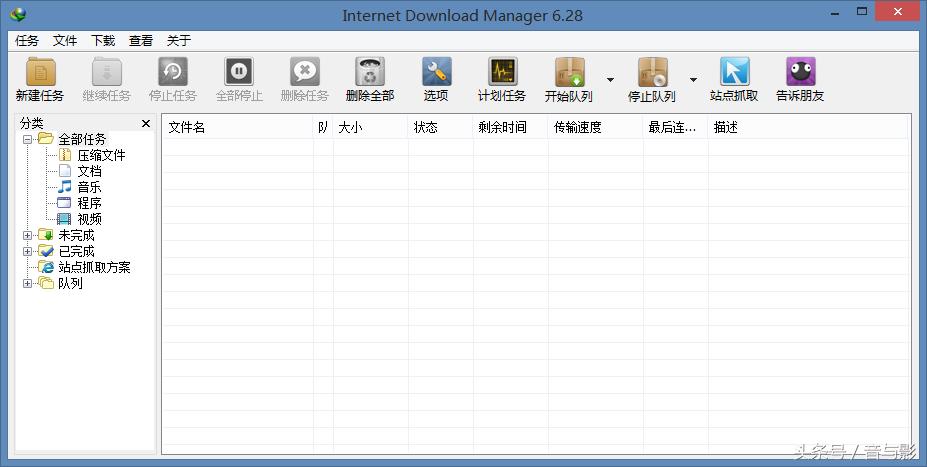The height and width of the screenshot is (467, 927).
Task: Click the 停止队列 (stop queue) icon
Action: 652,72
